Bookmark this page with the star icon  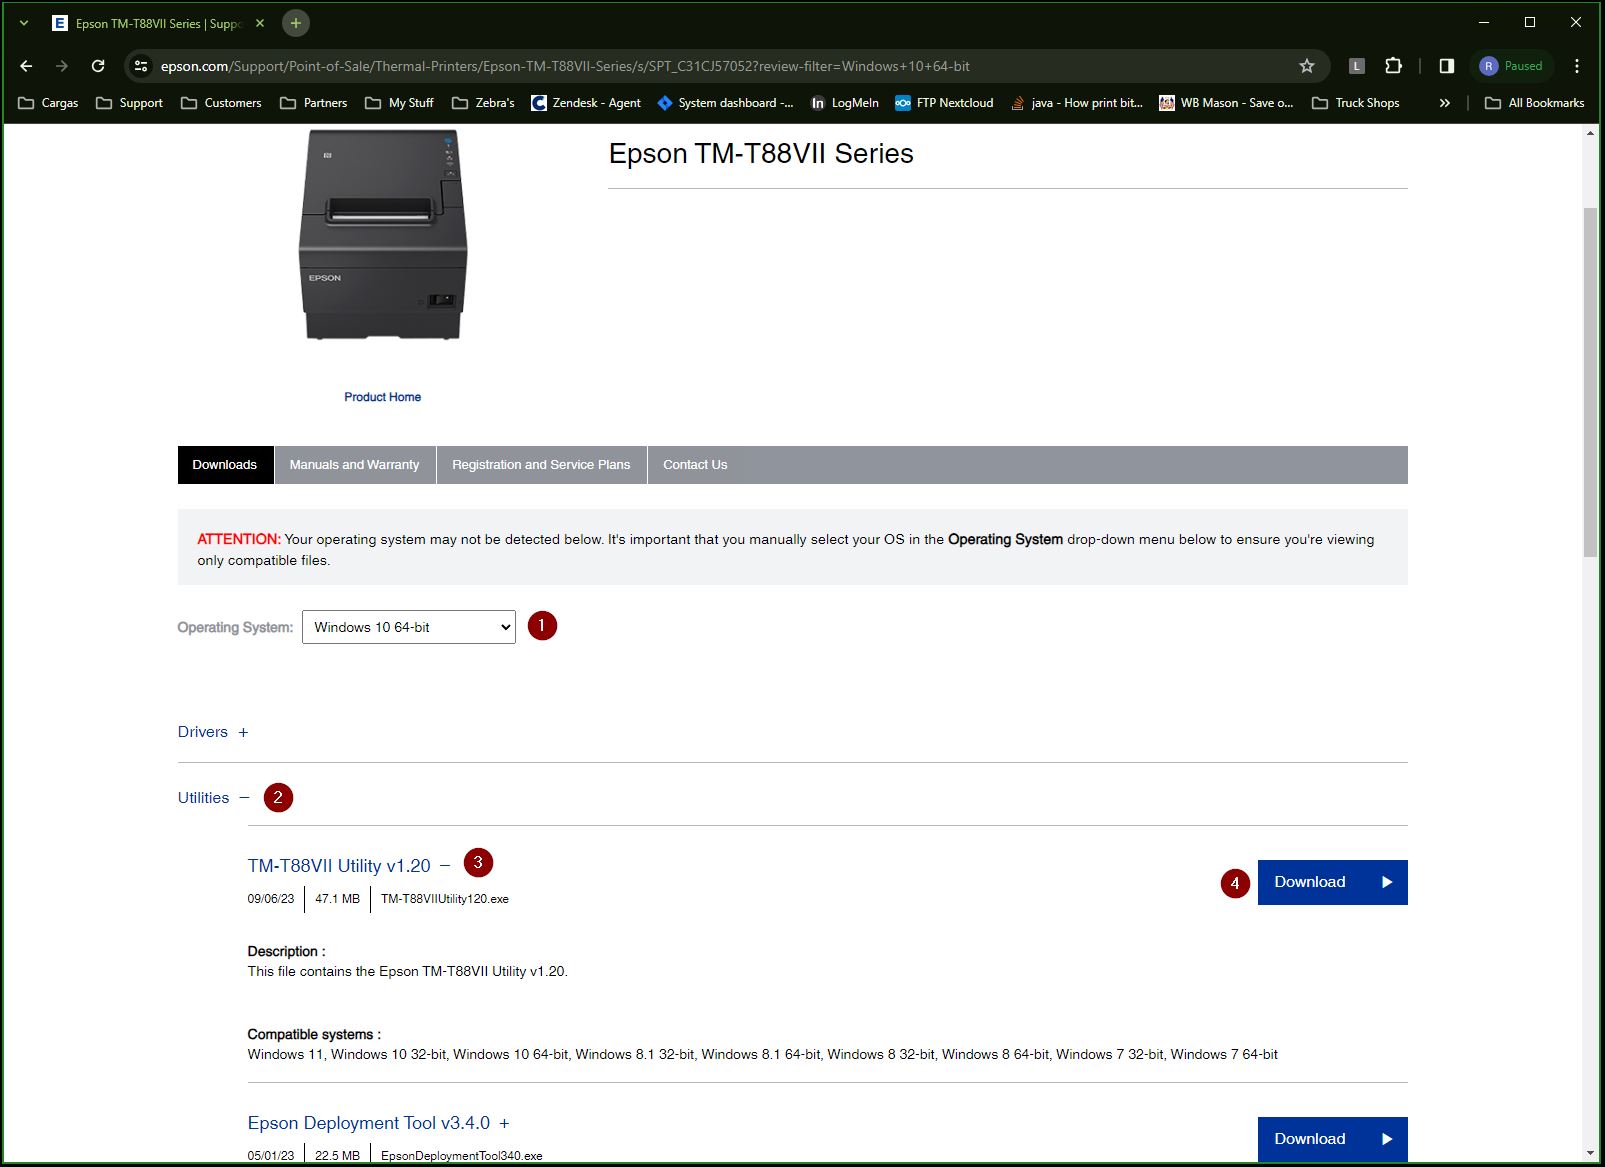coord(1306,66)
